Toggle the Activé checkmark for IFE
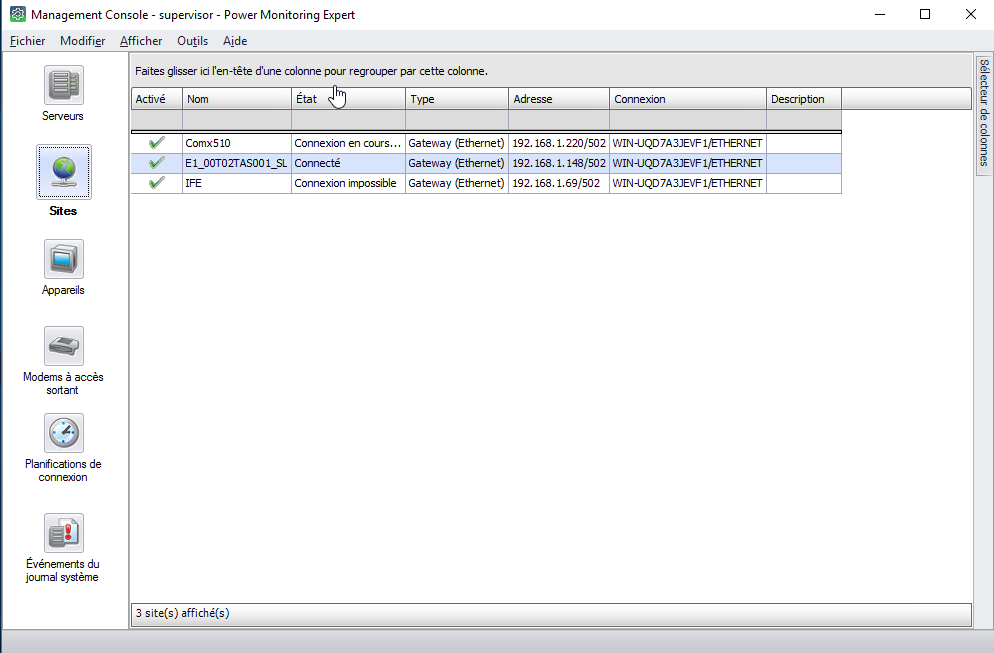Screen dimensions: 994x653 (156, 183)
